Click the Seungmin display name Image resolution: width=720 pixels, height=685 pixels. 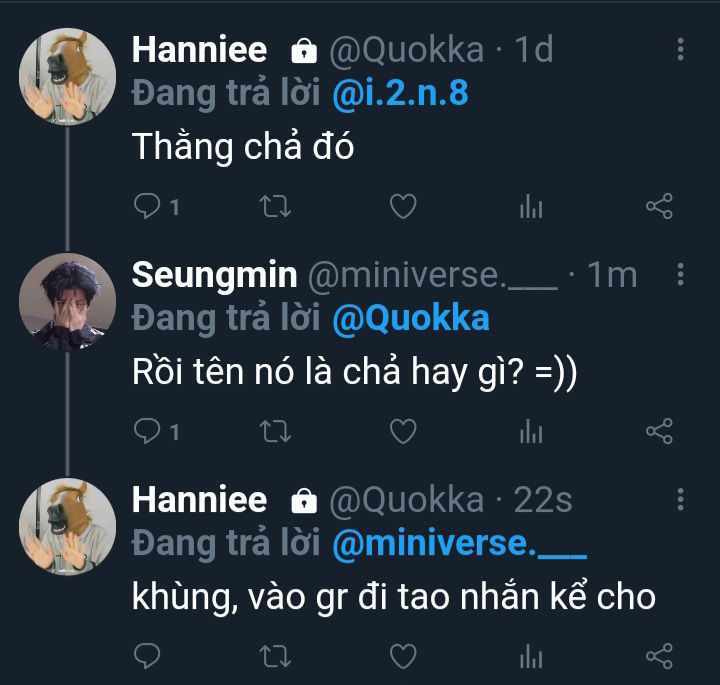tap(214, 274)
